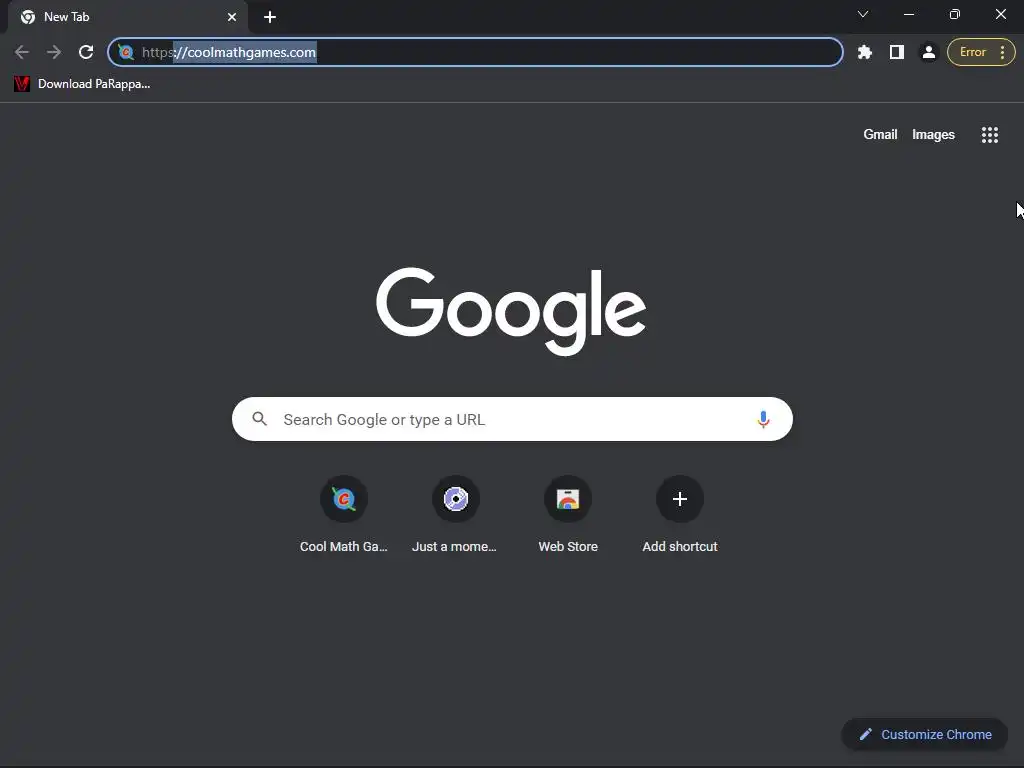This screenshot has width=1024, height=768.
Task: Click the forward navigation arrow
Action: [54, 52]
